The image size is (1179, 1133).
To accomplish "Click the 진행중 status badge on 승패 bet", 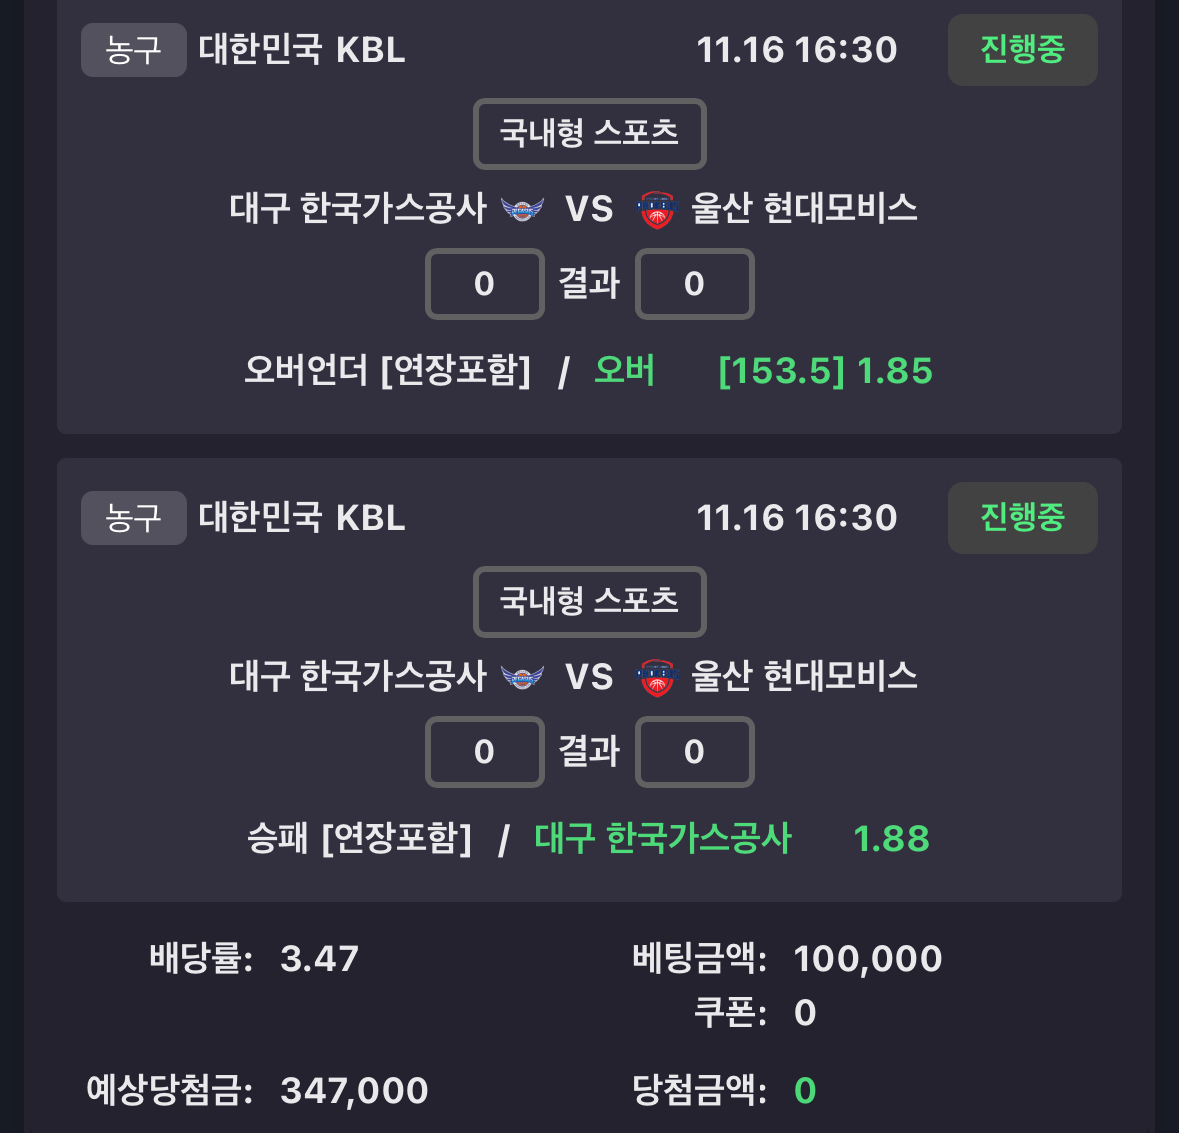I will pos(1022,518).
